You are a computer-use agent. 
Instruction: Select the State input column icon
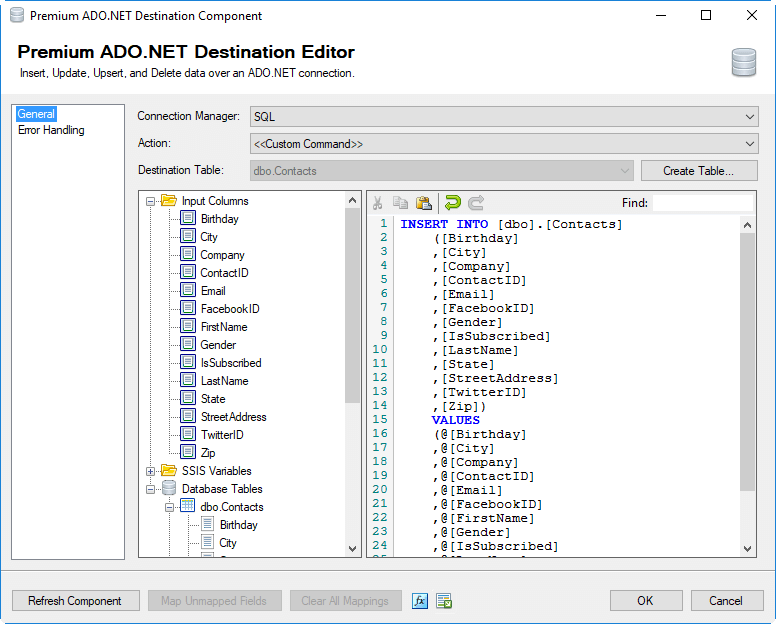188,398
